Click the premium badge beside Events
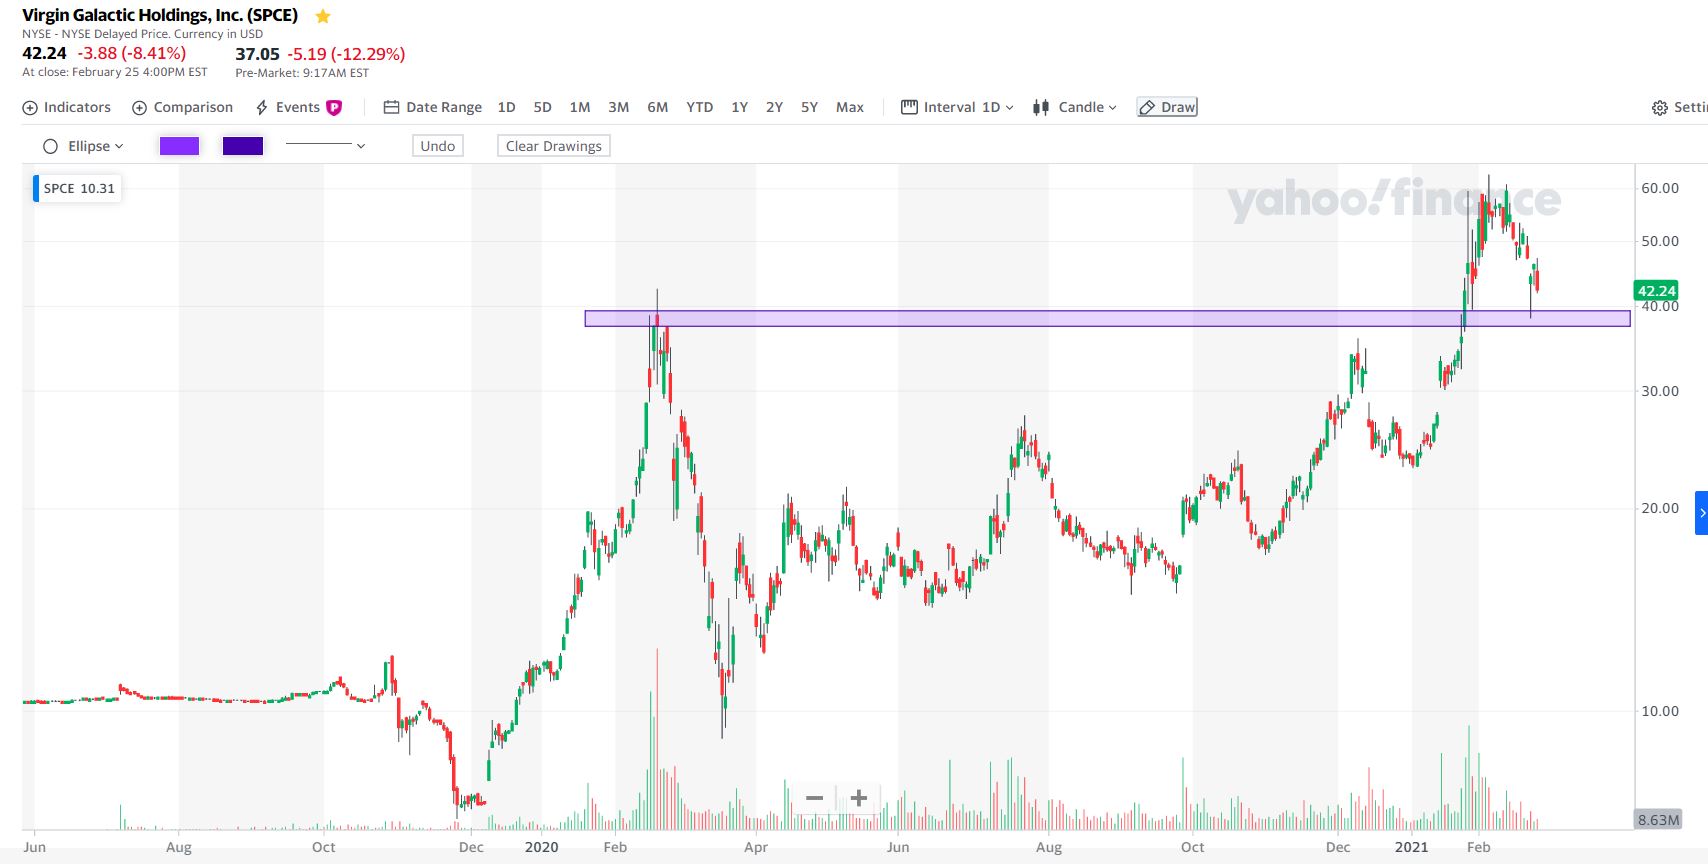 [x=334, y=107]
